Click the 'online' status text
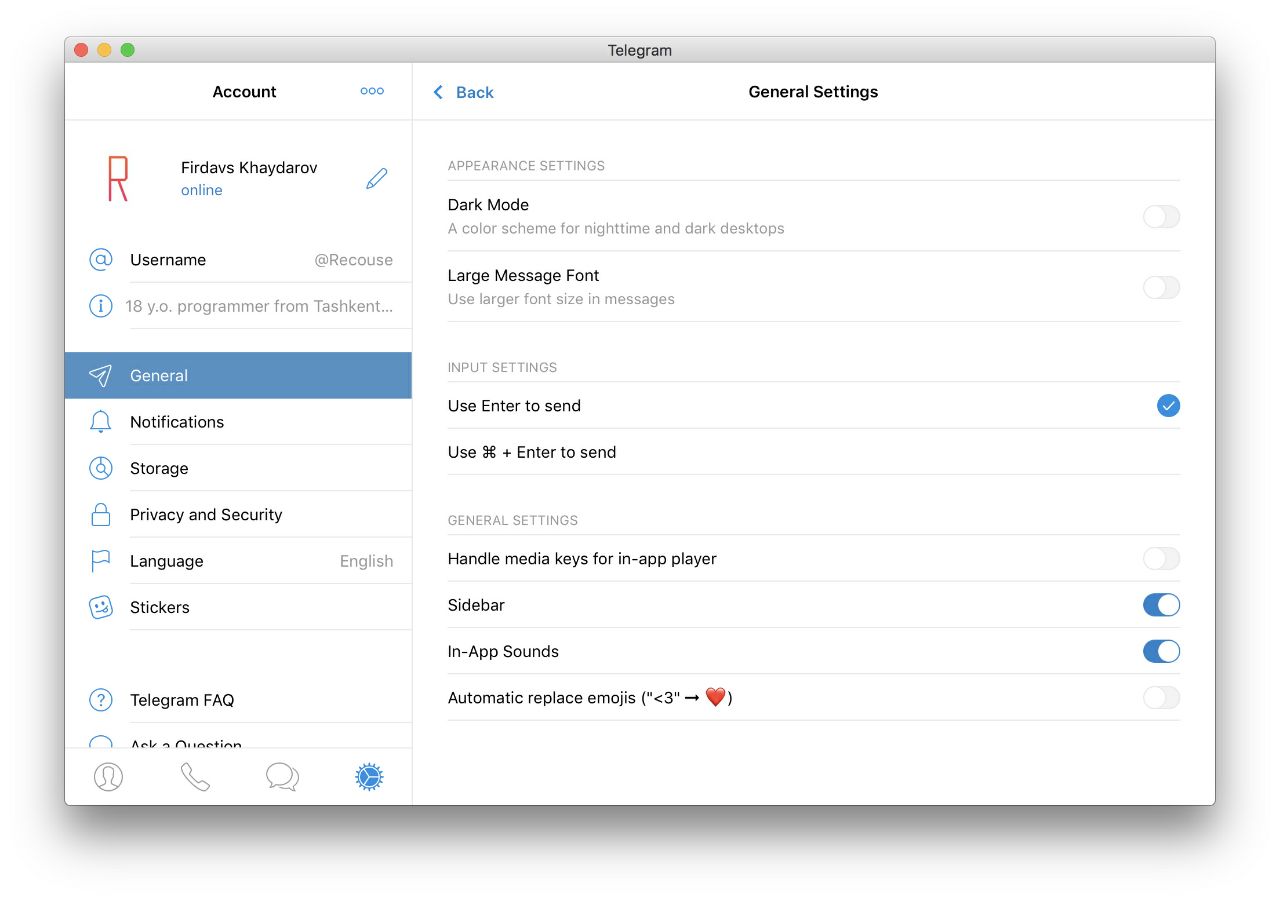This screenshot has width=1280, height=898. pyautogui.click(x=202, y=190)
